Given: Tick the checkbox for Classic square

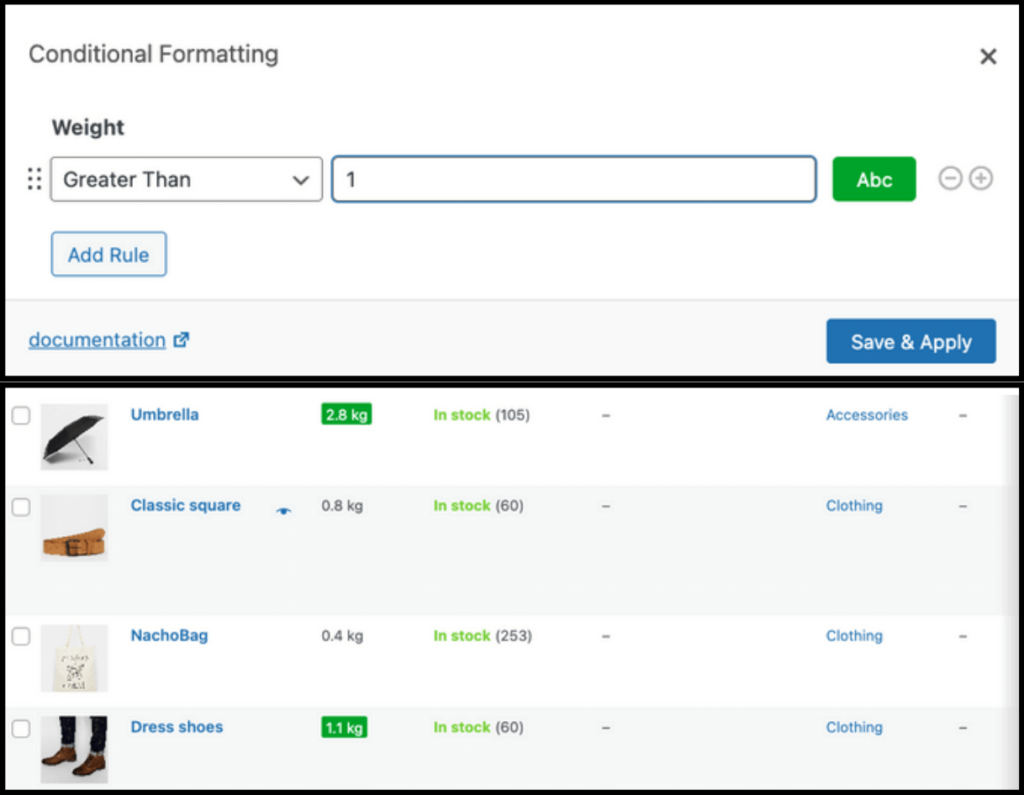Looking at the screenshot, I should coord(21,507).
